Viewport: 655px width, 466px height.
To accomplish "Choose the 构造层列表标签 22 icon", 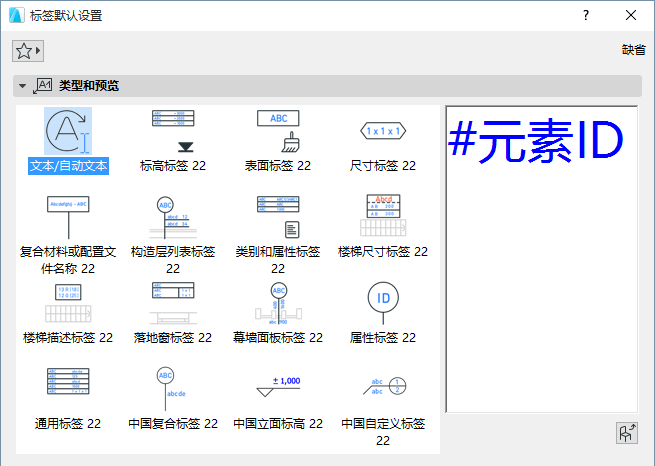I will (x=173, y=217).
